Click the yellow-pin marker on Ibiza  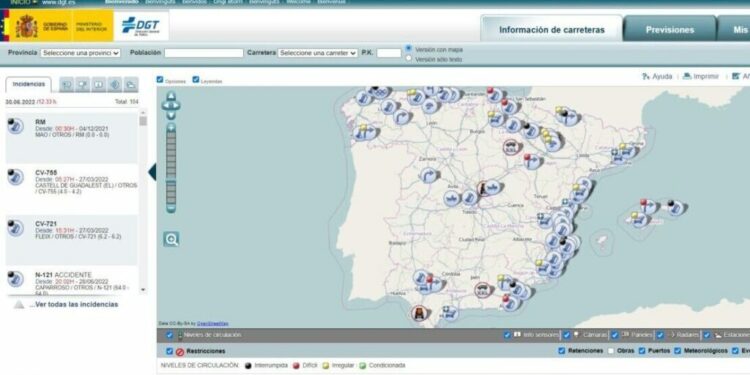tap(639, 220)
